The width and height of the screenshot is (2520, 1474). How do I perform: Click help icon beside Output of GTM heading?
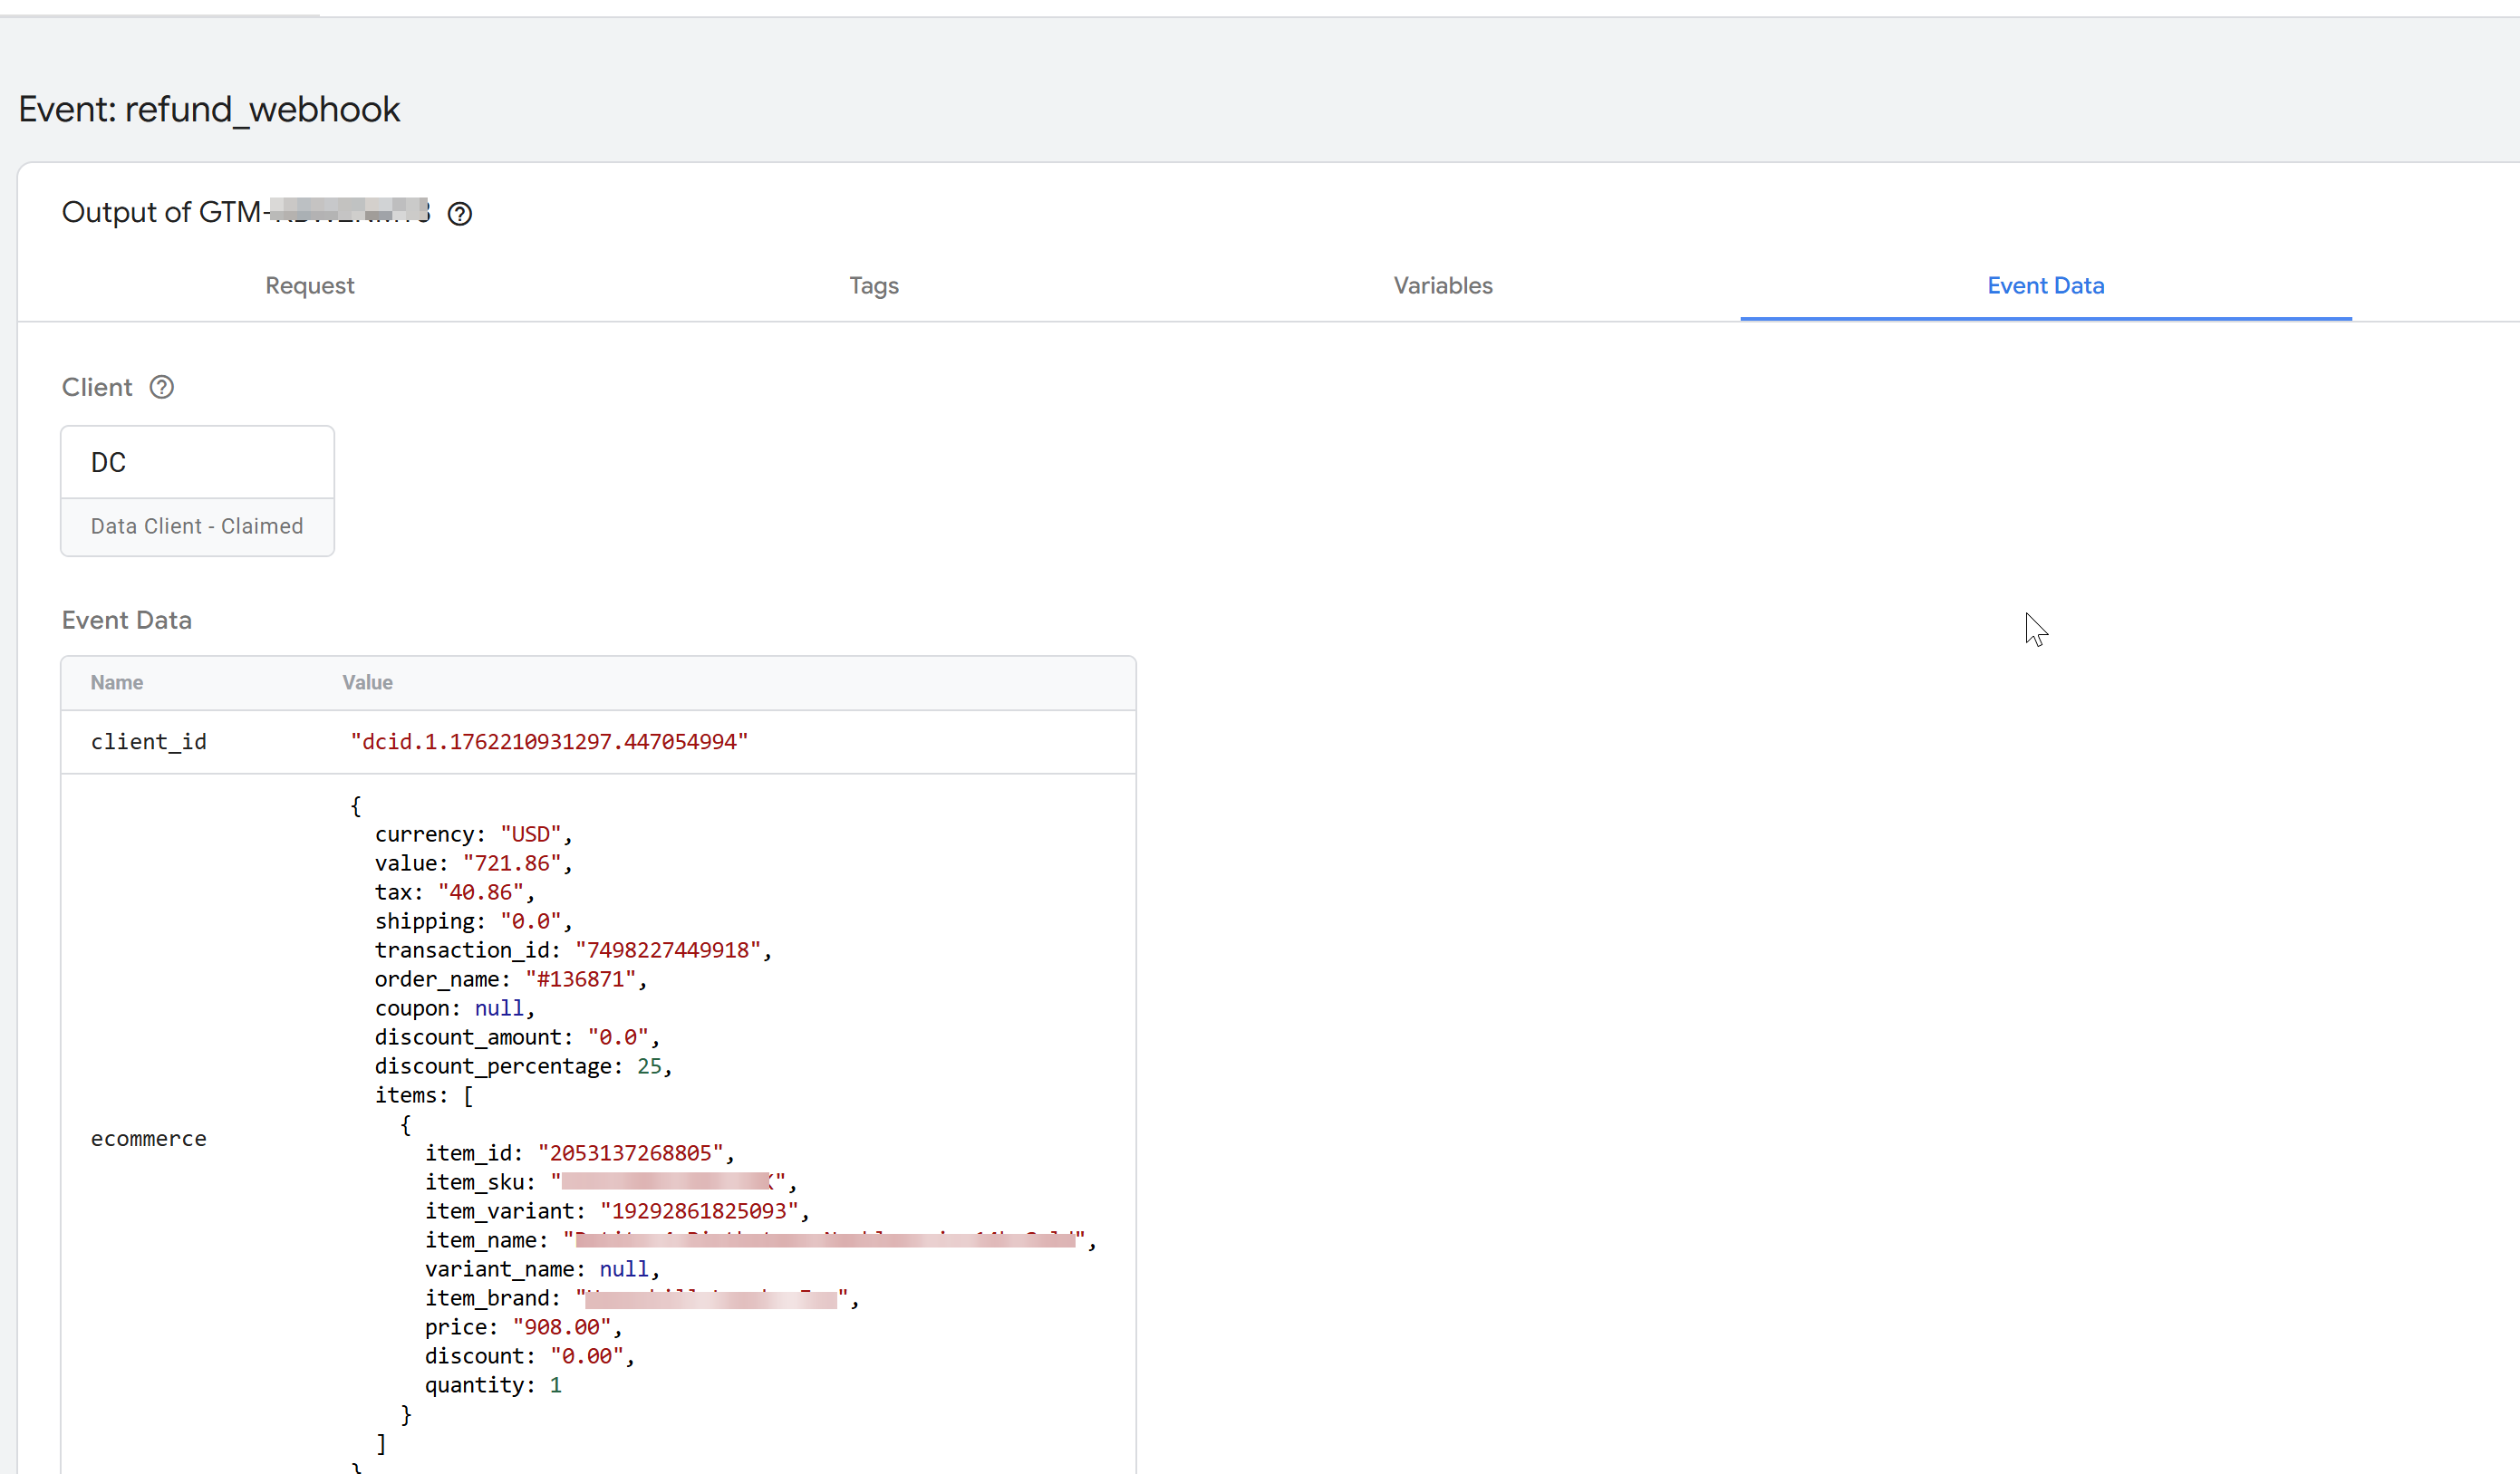pyautogui.click(x=459, y=214)
